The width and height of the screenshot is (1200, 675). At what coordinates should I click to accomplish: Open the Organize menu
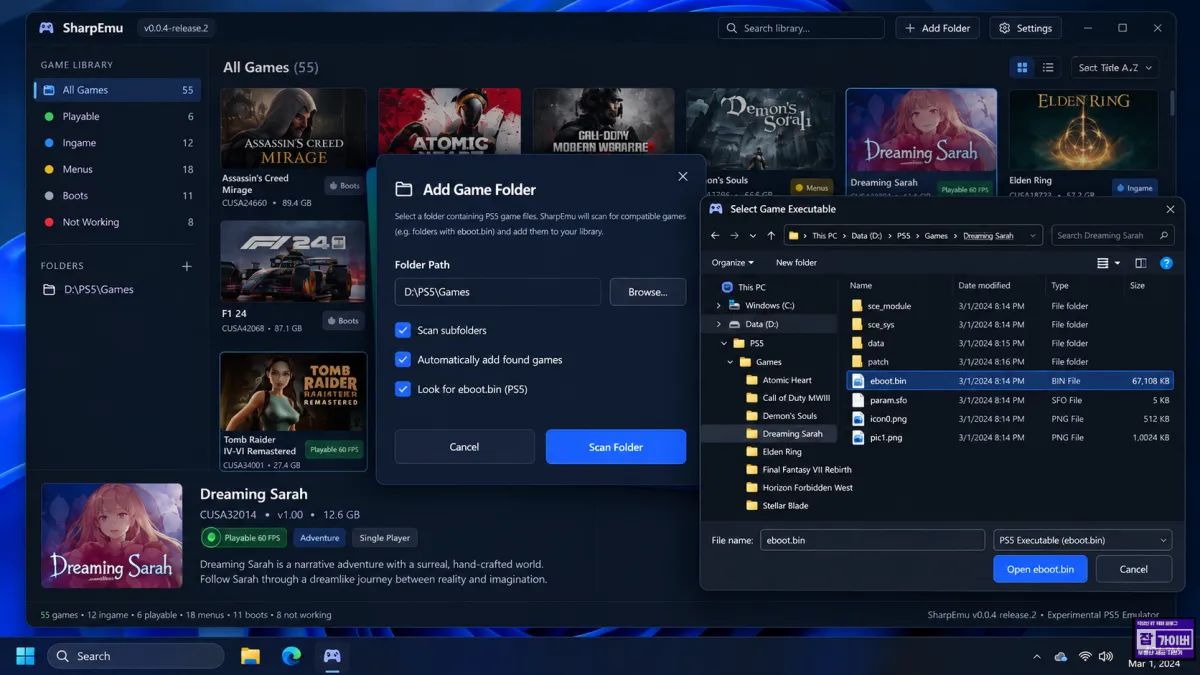[x=733, y=263]
